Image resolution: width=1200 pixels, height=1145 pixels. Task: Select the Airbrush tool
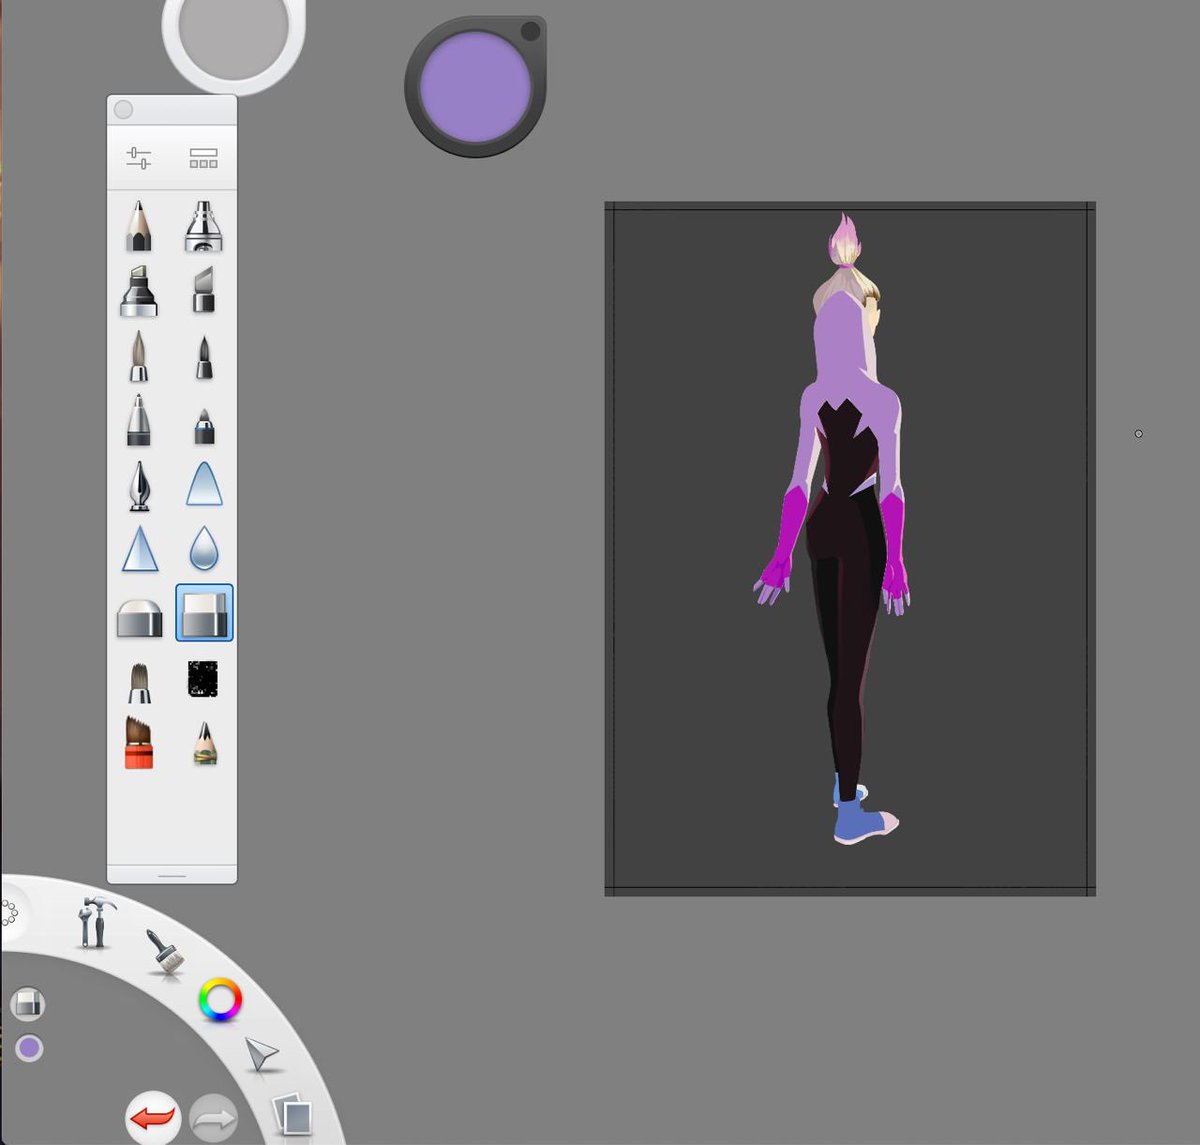tap(204, 225)
